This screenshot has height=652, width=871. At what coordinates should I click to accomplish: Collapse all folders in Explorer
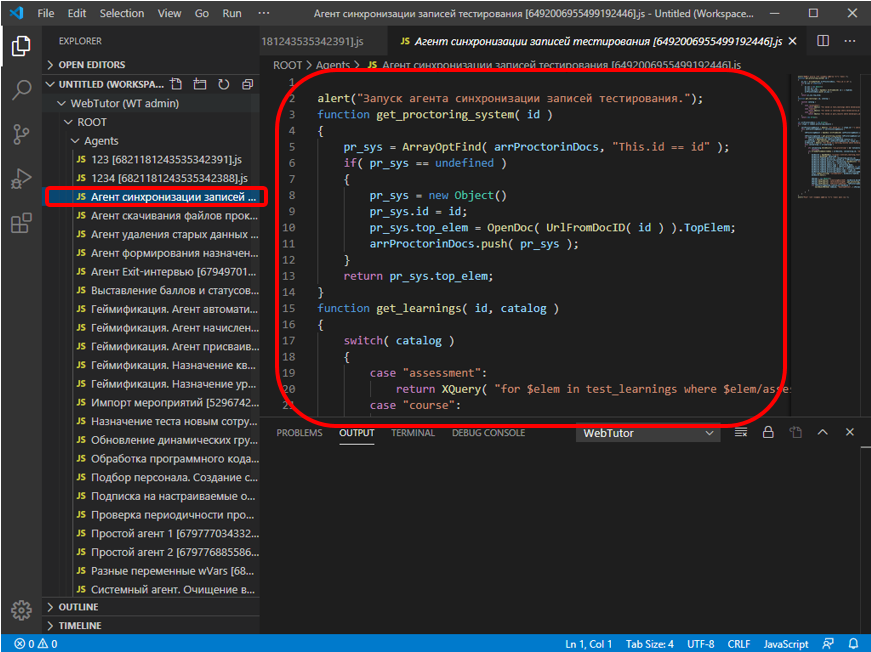click(x=247, y=84)
